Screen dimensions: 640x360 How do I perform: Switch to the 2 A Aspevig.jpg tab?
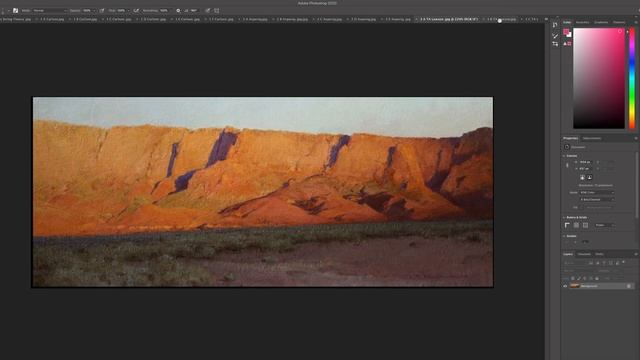click(255, 19)
